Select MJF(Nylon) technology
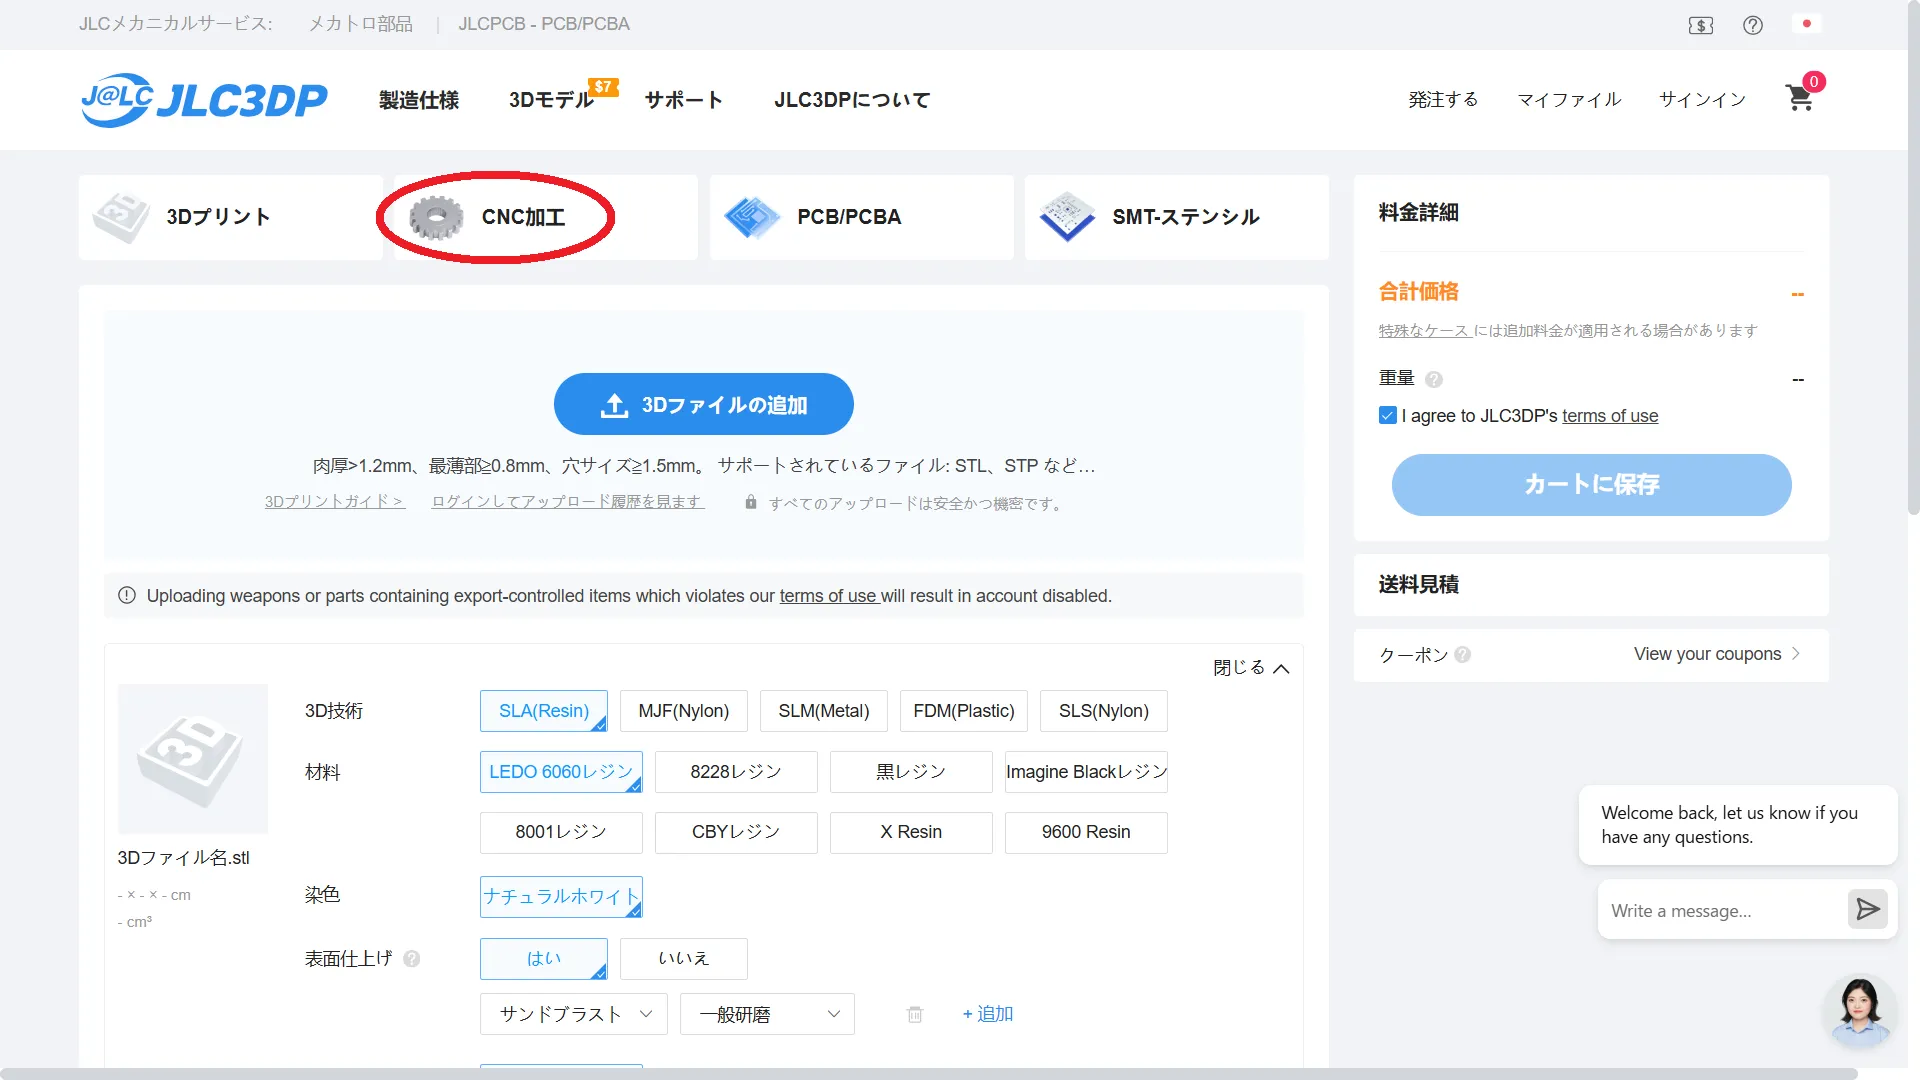Viewport: 1920px width, 1080px height. 684,711
